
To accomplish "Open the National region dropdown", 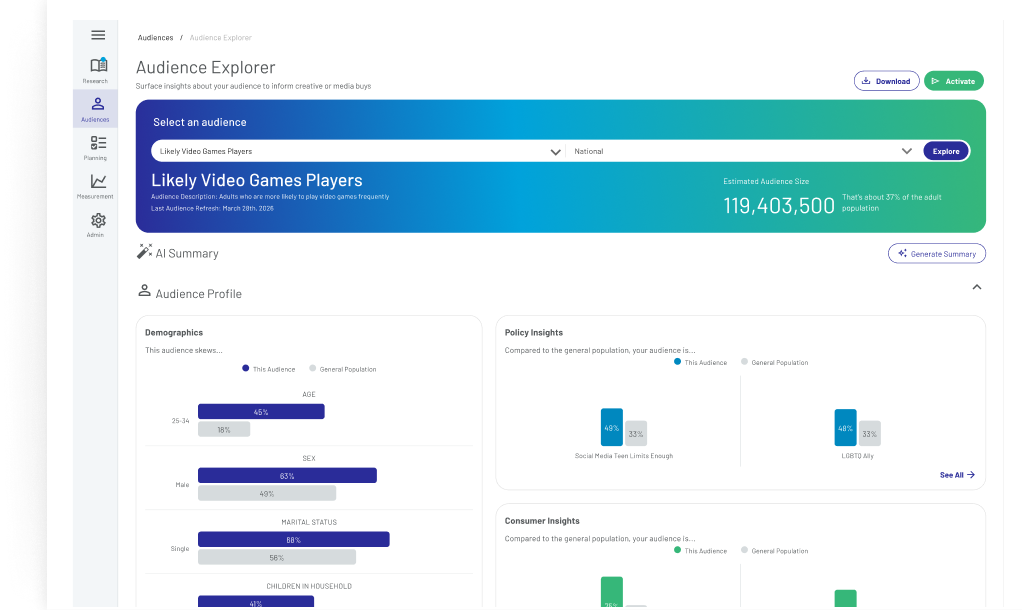I will coord(743,151).
